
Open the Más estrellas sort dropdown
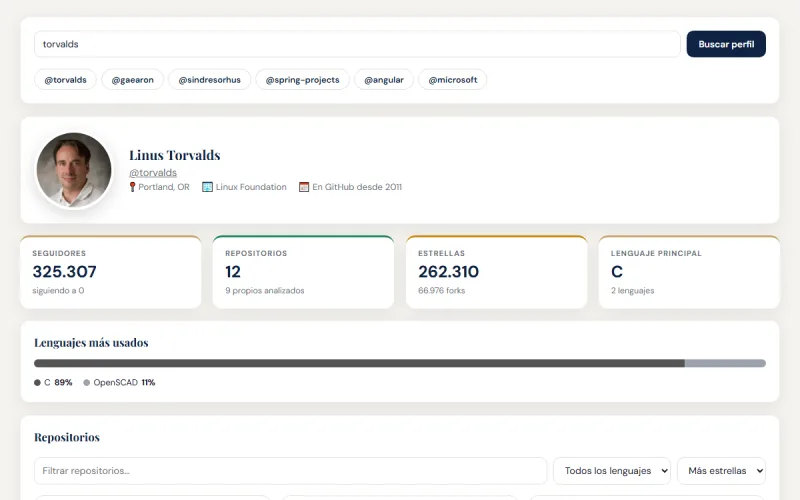point(721,470)
